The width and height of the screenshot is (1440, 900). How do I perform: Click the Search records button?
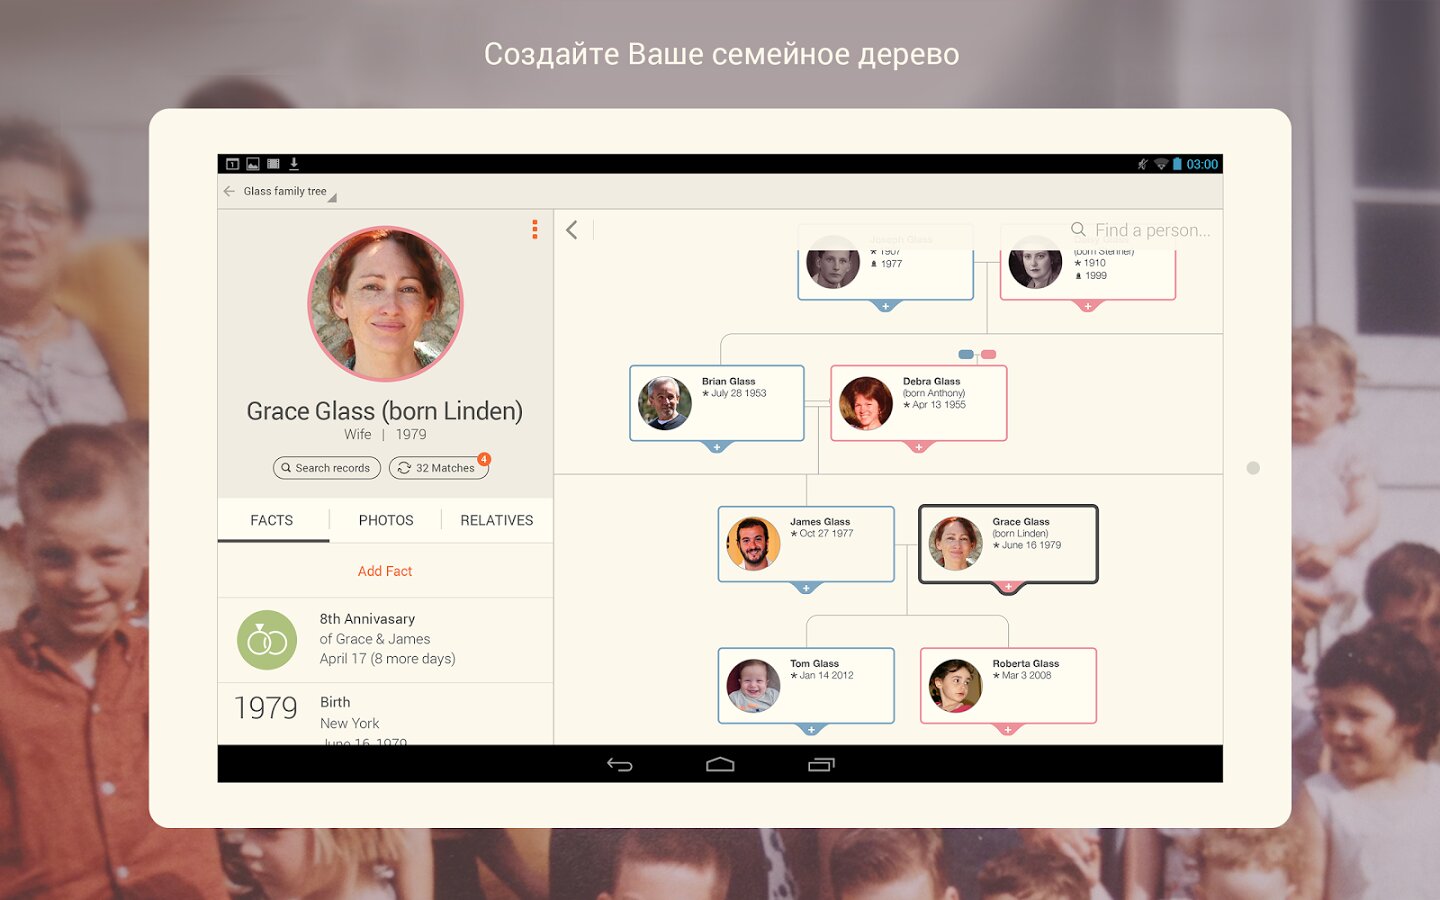[326, 468]
